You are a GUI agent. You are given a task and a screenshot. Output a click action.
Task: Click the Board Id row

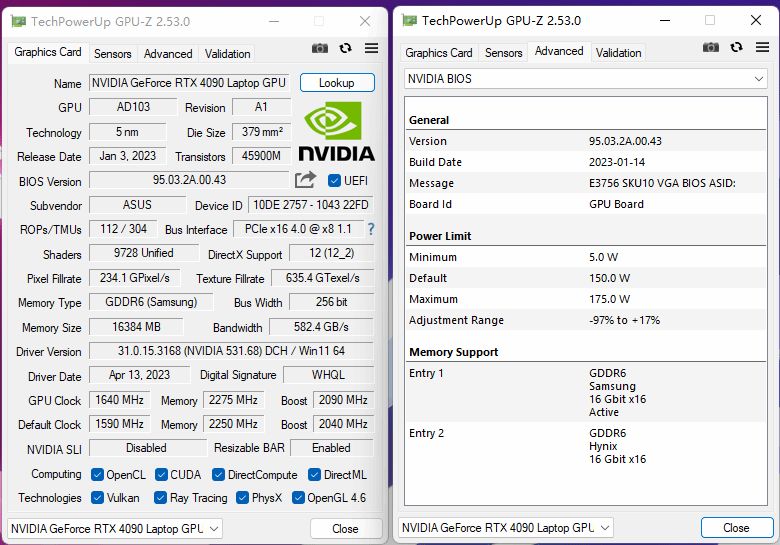point(585,204)
